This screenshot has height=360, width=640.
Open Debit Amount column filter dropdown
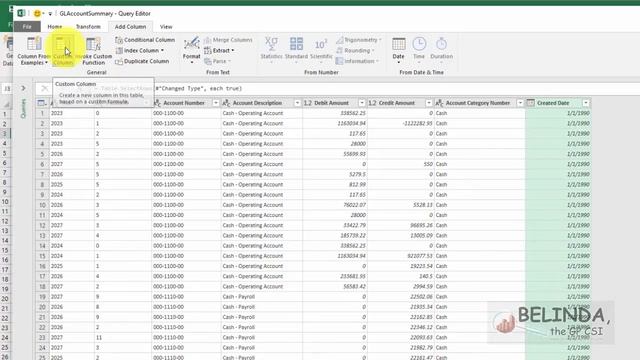pos(362,103)
